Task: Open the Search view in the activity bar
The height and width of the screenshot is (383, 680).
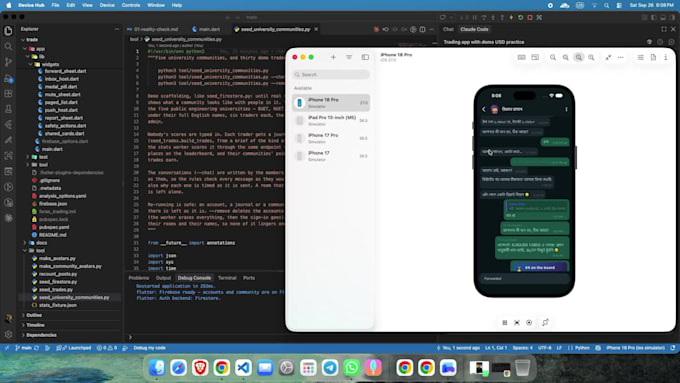Action: click(x=8, y=46)
